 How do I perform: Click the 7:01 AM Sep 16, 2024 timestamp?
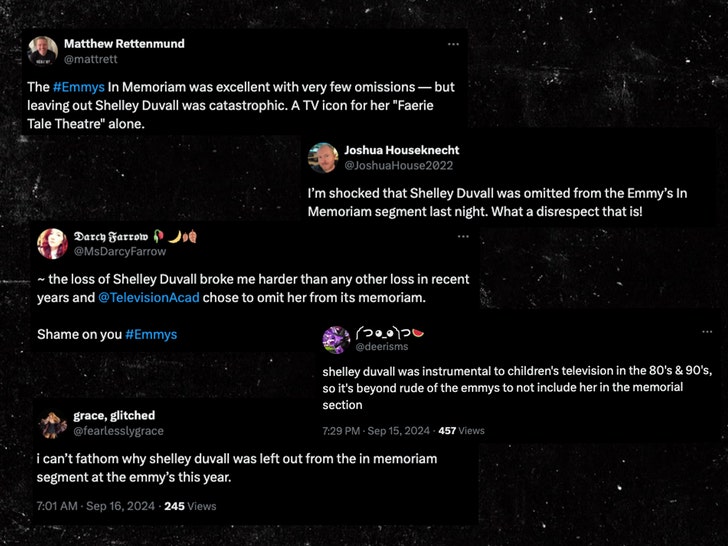coord(96,506)
